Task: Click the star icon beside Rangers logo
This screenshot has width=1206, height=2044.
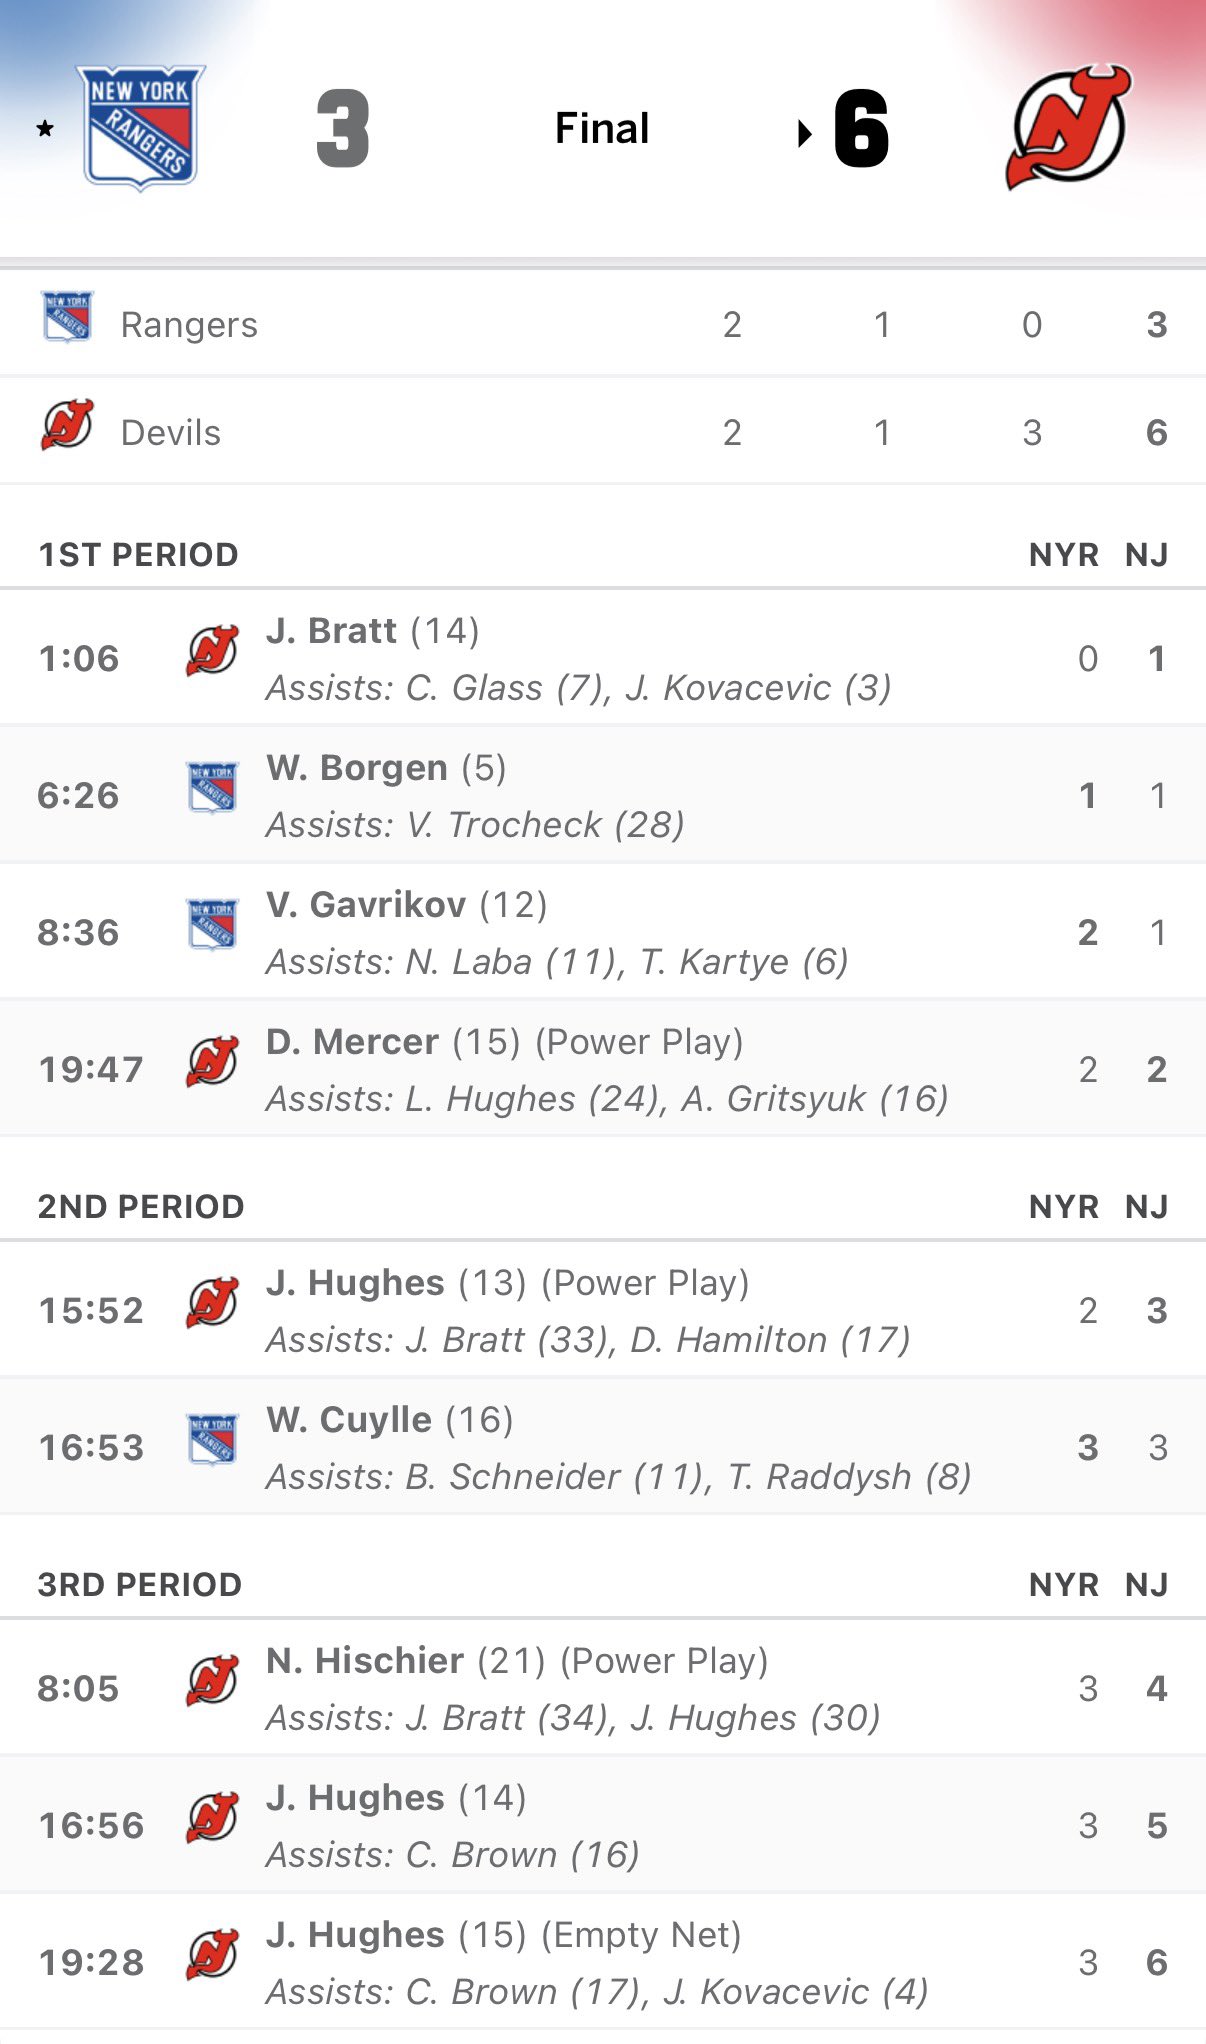Action: pos(45,128)
